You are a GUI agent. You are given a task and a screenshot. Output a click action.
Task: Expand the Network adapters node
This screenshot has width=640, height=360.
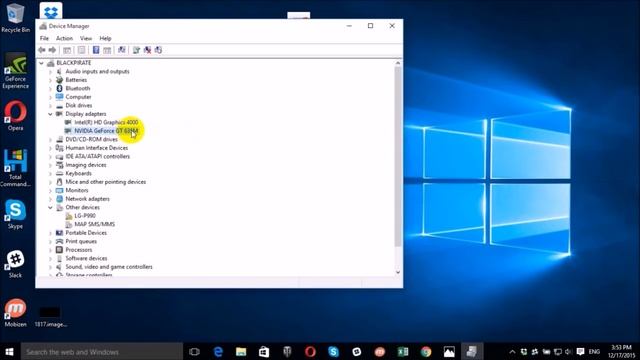[50, 199]
